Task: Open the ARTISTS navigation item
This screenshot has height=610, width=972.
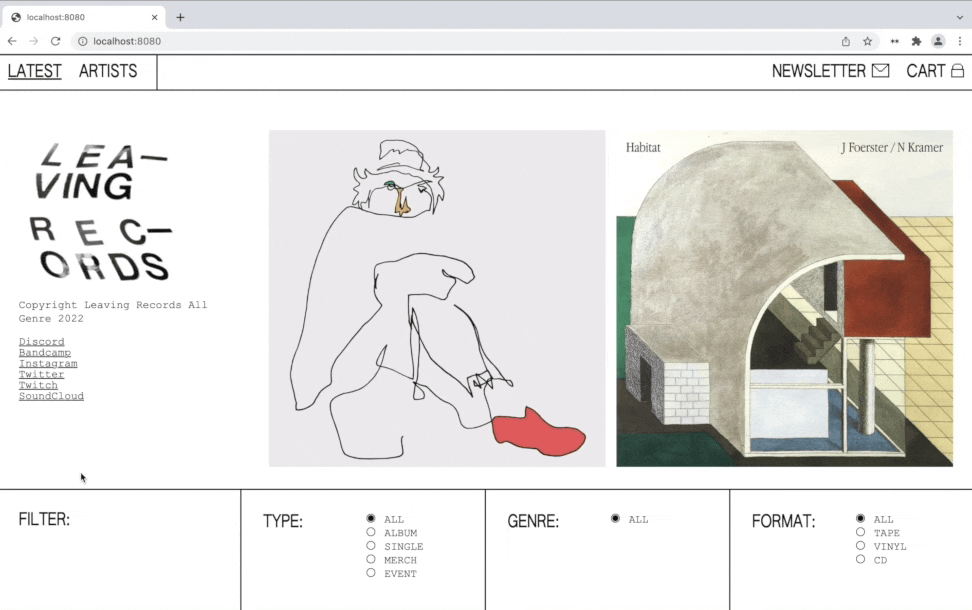Action: pyautogui.click(x=108, y=71)
